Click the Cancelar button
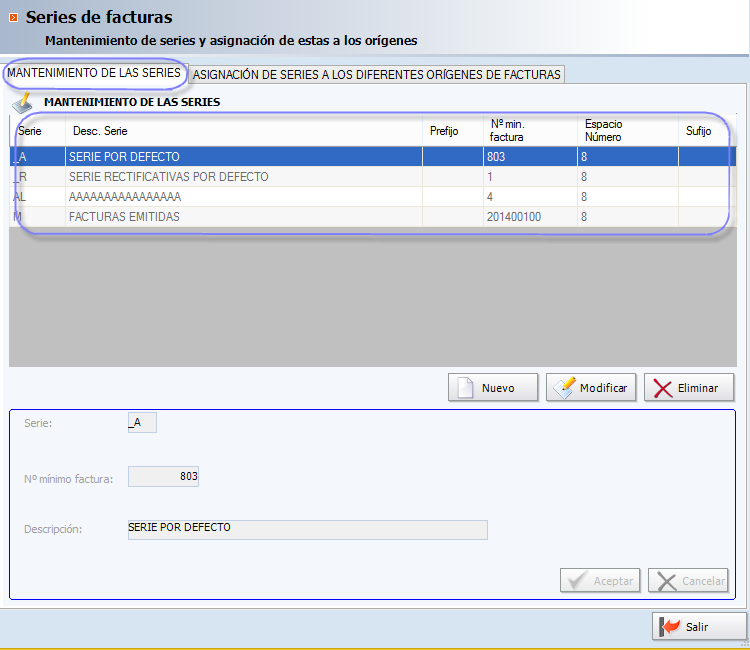The image size is (750, 650). pos(688,581)
